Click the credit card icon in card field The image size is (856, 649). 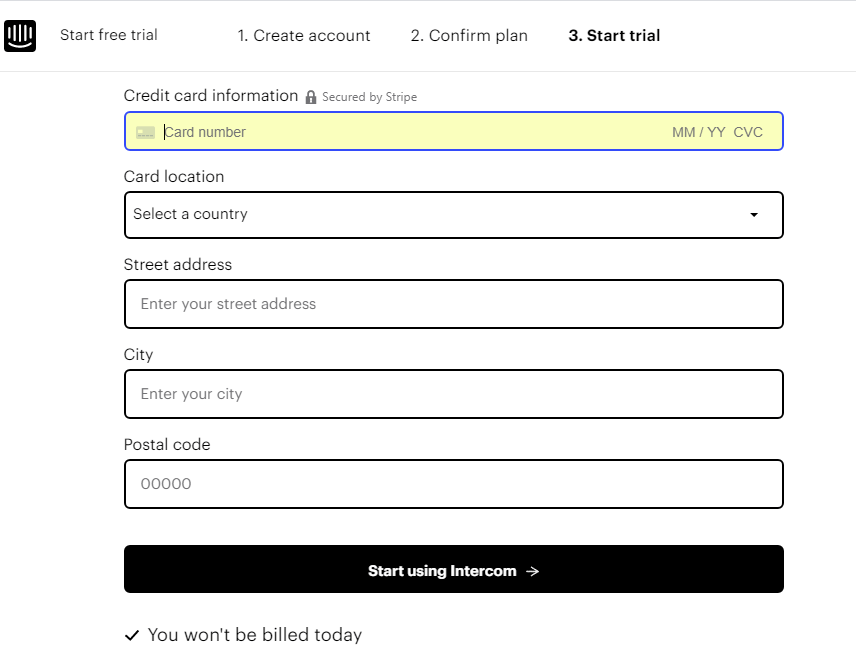(145, 131)
